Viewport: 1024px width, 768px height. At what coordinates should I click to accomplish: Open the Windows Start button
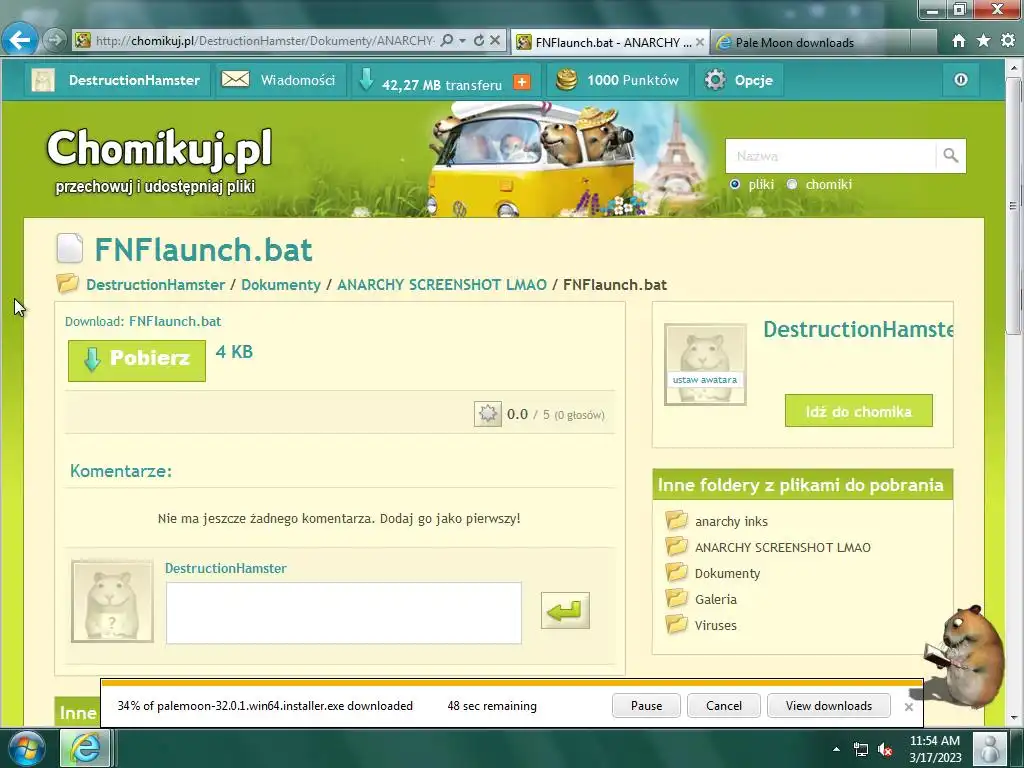(x=27, y=748)
